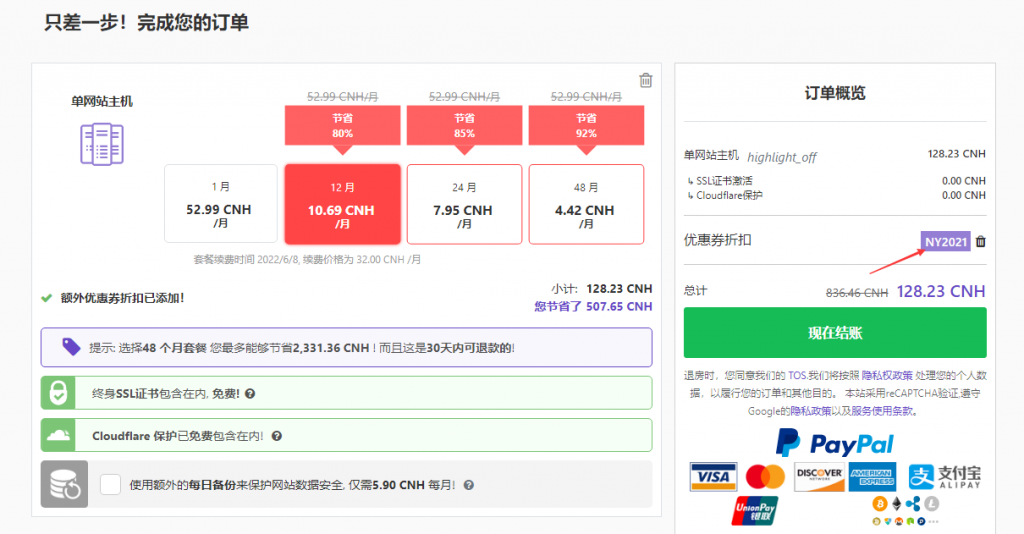Click the American Express logo
Viewport: 1024px width, 534px height.
(872, 477)
